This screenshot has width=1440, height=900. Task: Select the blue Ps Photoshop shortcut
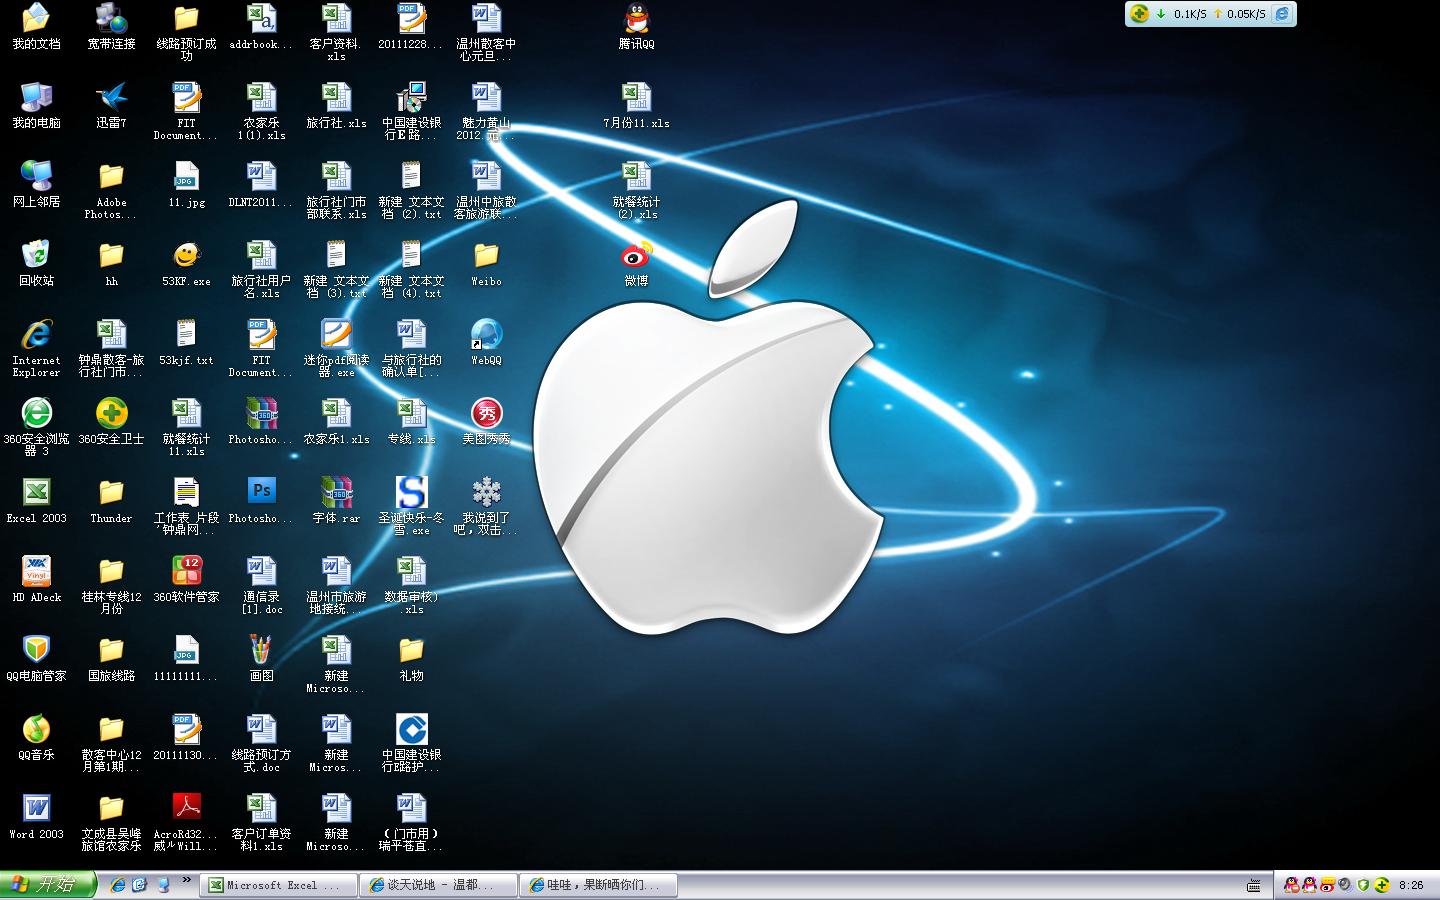tap(261, 500)
